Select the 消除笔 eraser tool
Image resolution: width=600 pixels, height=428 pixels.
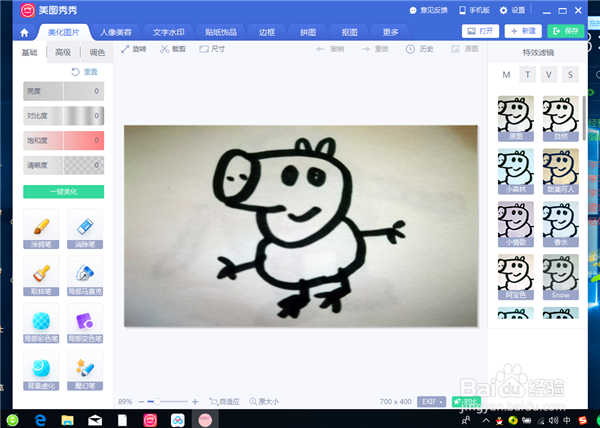85,229
